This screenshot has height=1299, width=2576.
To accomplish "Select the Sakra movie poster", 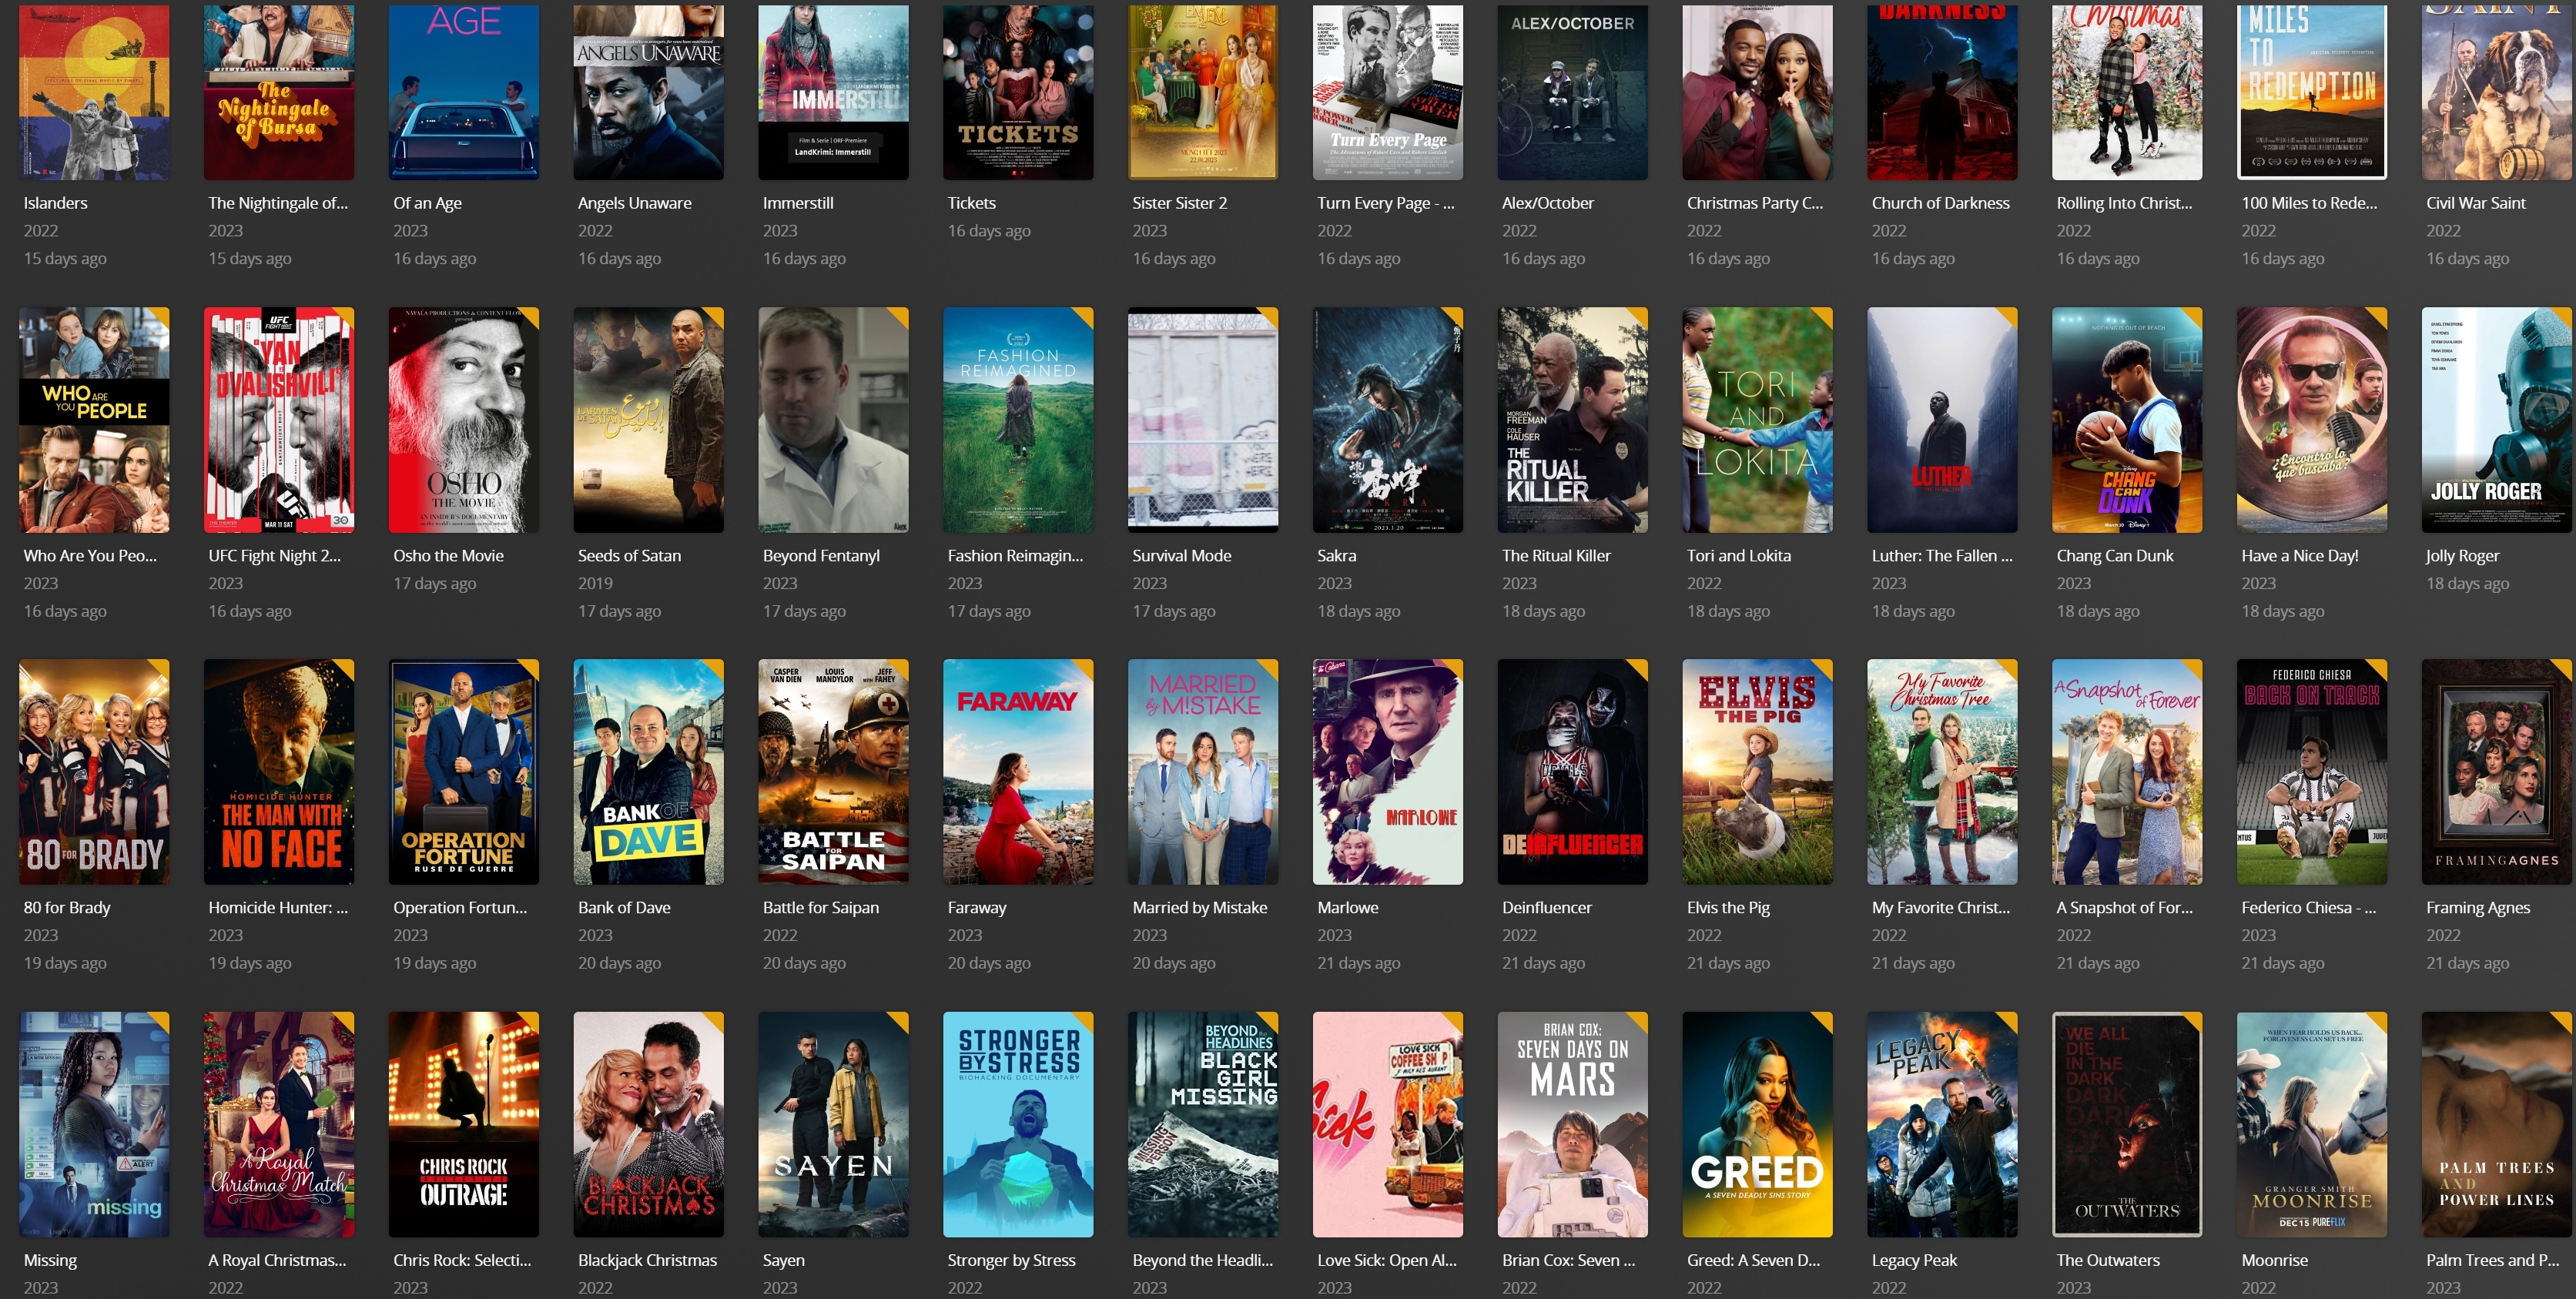I will coord(1388,420).
